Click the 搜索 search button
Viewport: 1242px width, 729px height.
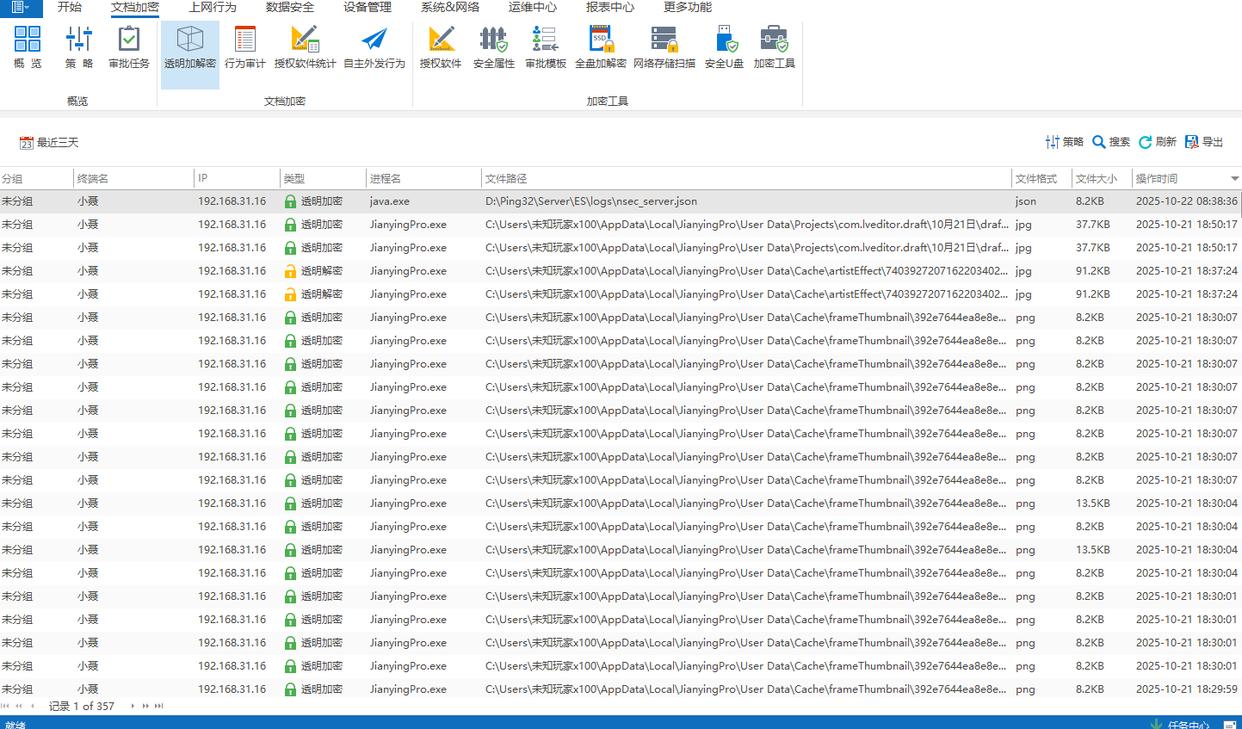(1111, 142)
